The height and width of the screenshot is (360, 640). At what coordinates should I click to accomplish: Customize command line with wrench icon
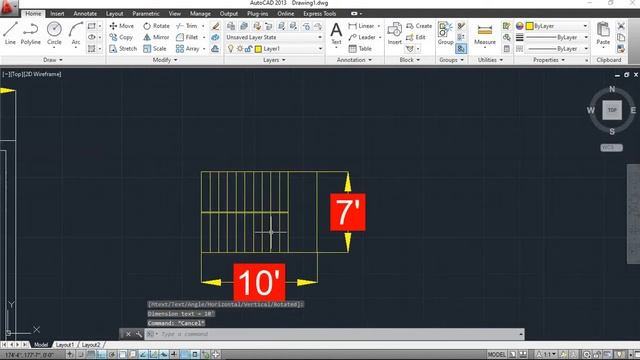point(139,334)
